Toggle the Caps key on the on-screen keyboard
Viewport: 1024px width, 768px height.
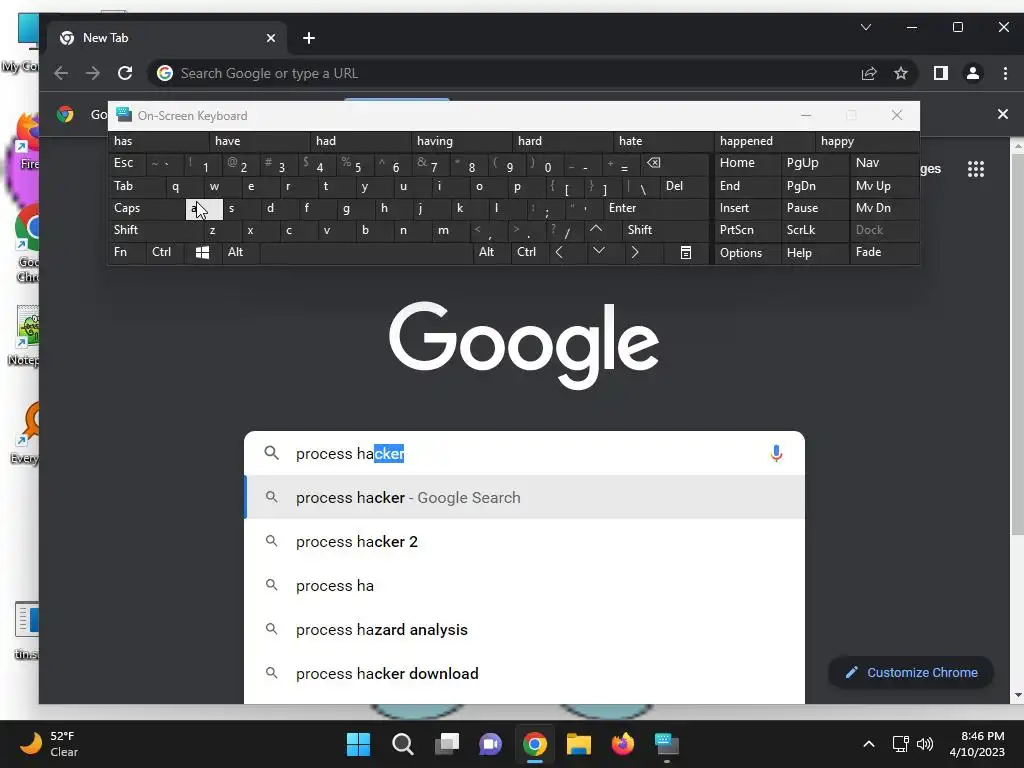148,208
